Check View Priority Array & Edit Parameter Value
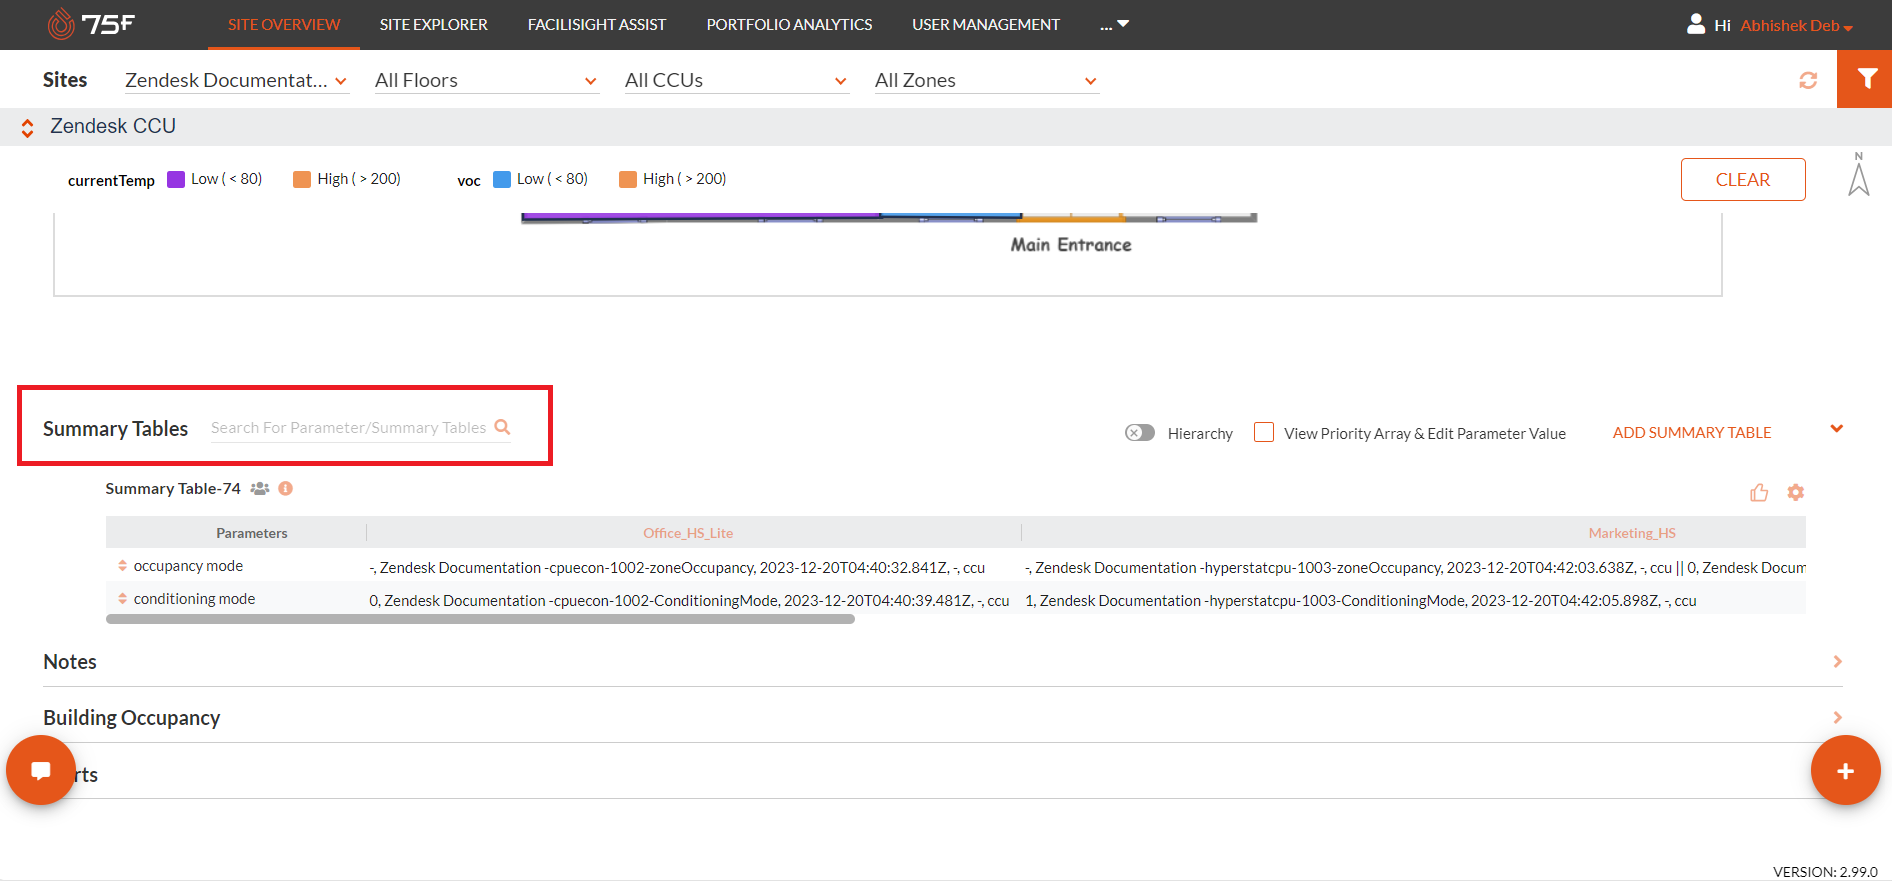1892x881 pixels. (x=1264, y=432)
